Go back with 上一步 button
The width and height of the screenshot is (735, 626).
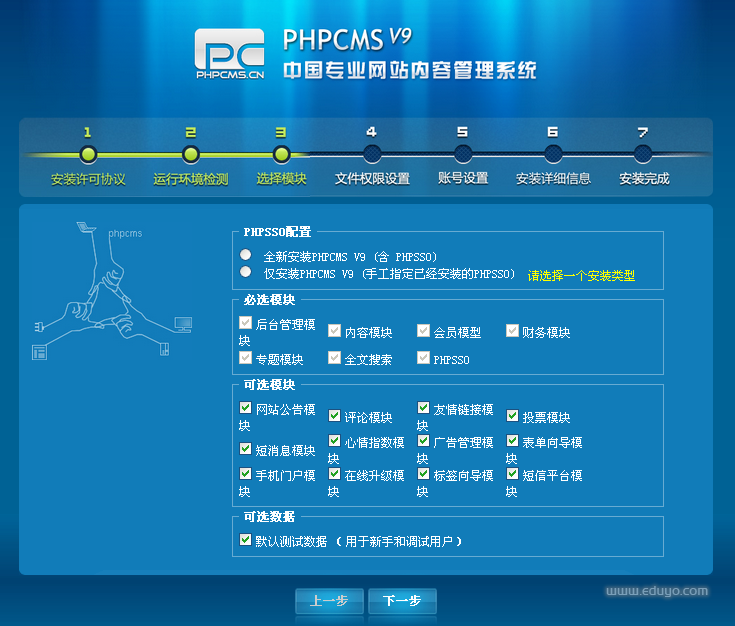(329, 601)
